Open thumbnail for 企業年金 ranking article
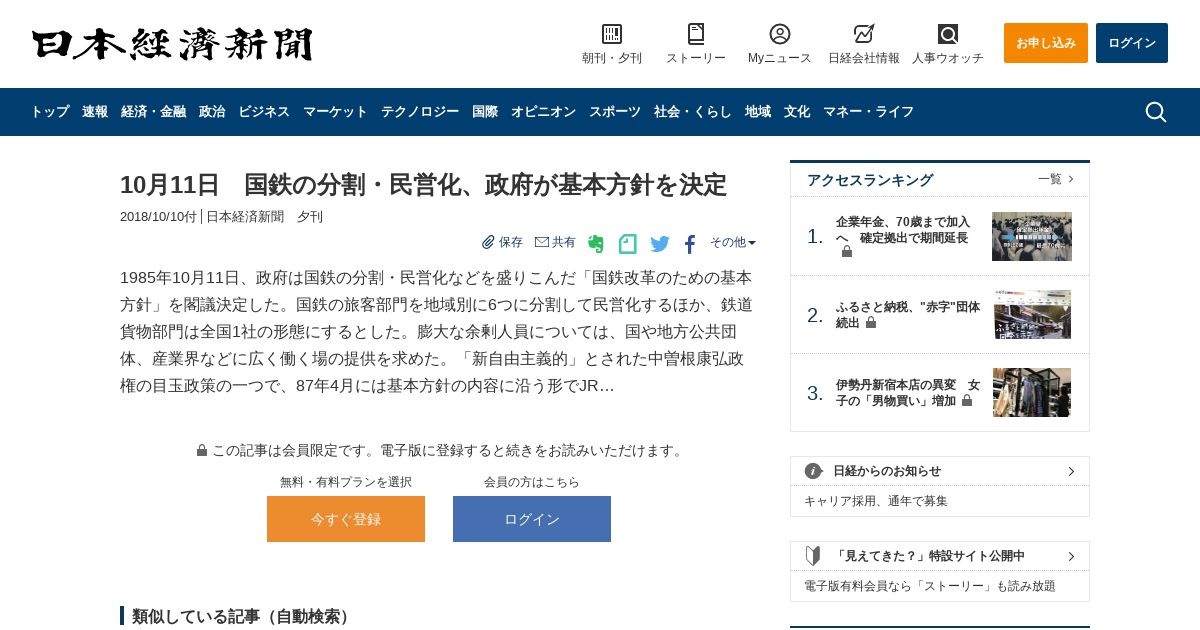The height and width of the screenshot is (630, 1200). pos(1032,236)
